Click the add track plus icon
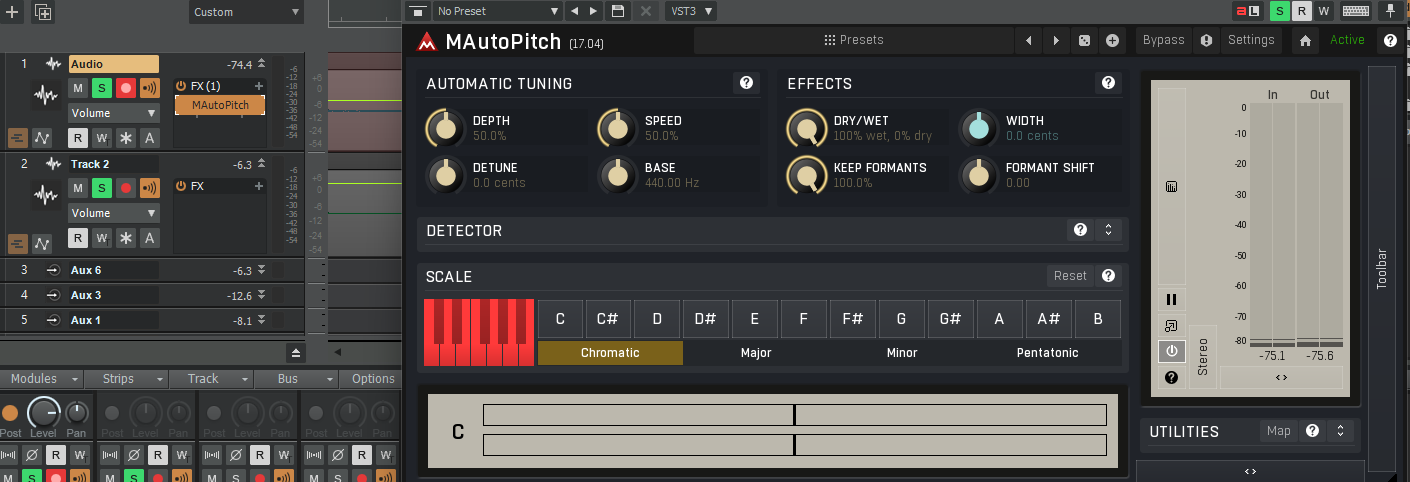 pyautogui.click(x=12, y=12)
